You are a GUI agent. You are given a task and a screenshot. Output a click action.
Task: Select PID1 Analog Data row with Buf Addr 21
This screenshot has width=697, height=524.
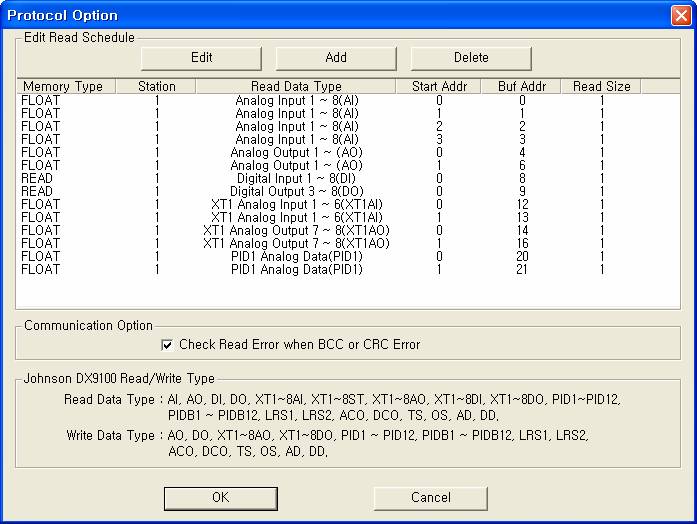pos(295,269)
